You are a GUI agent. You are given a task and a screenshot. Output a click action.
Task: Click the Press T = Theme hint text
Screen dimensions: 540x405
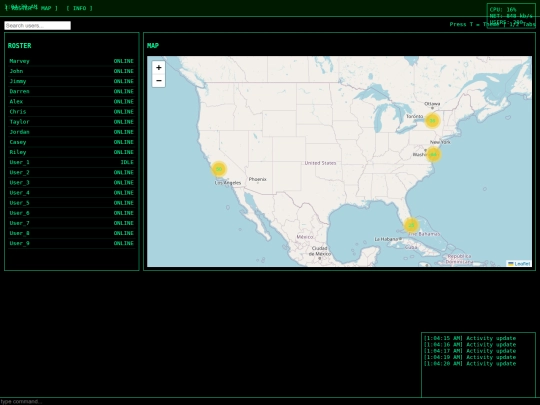[x=474, y=24]
